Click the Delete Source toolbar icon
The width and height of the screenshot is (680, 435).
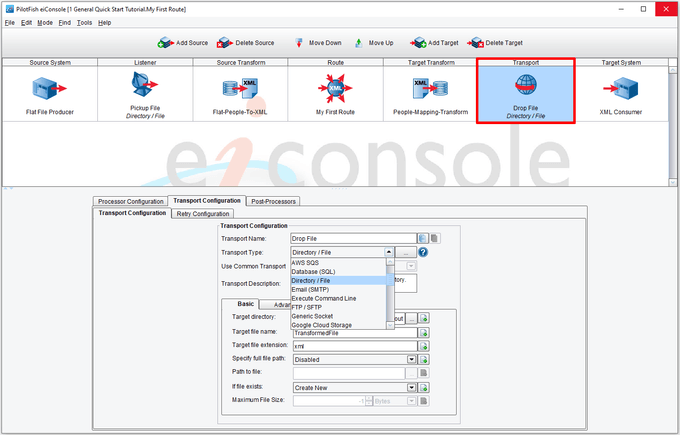(225, 43)
